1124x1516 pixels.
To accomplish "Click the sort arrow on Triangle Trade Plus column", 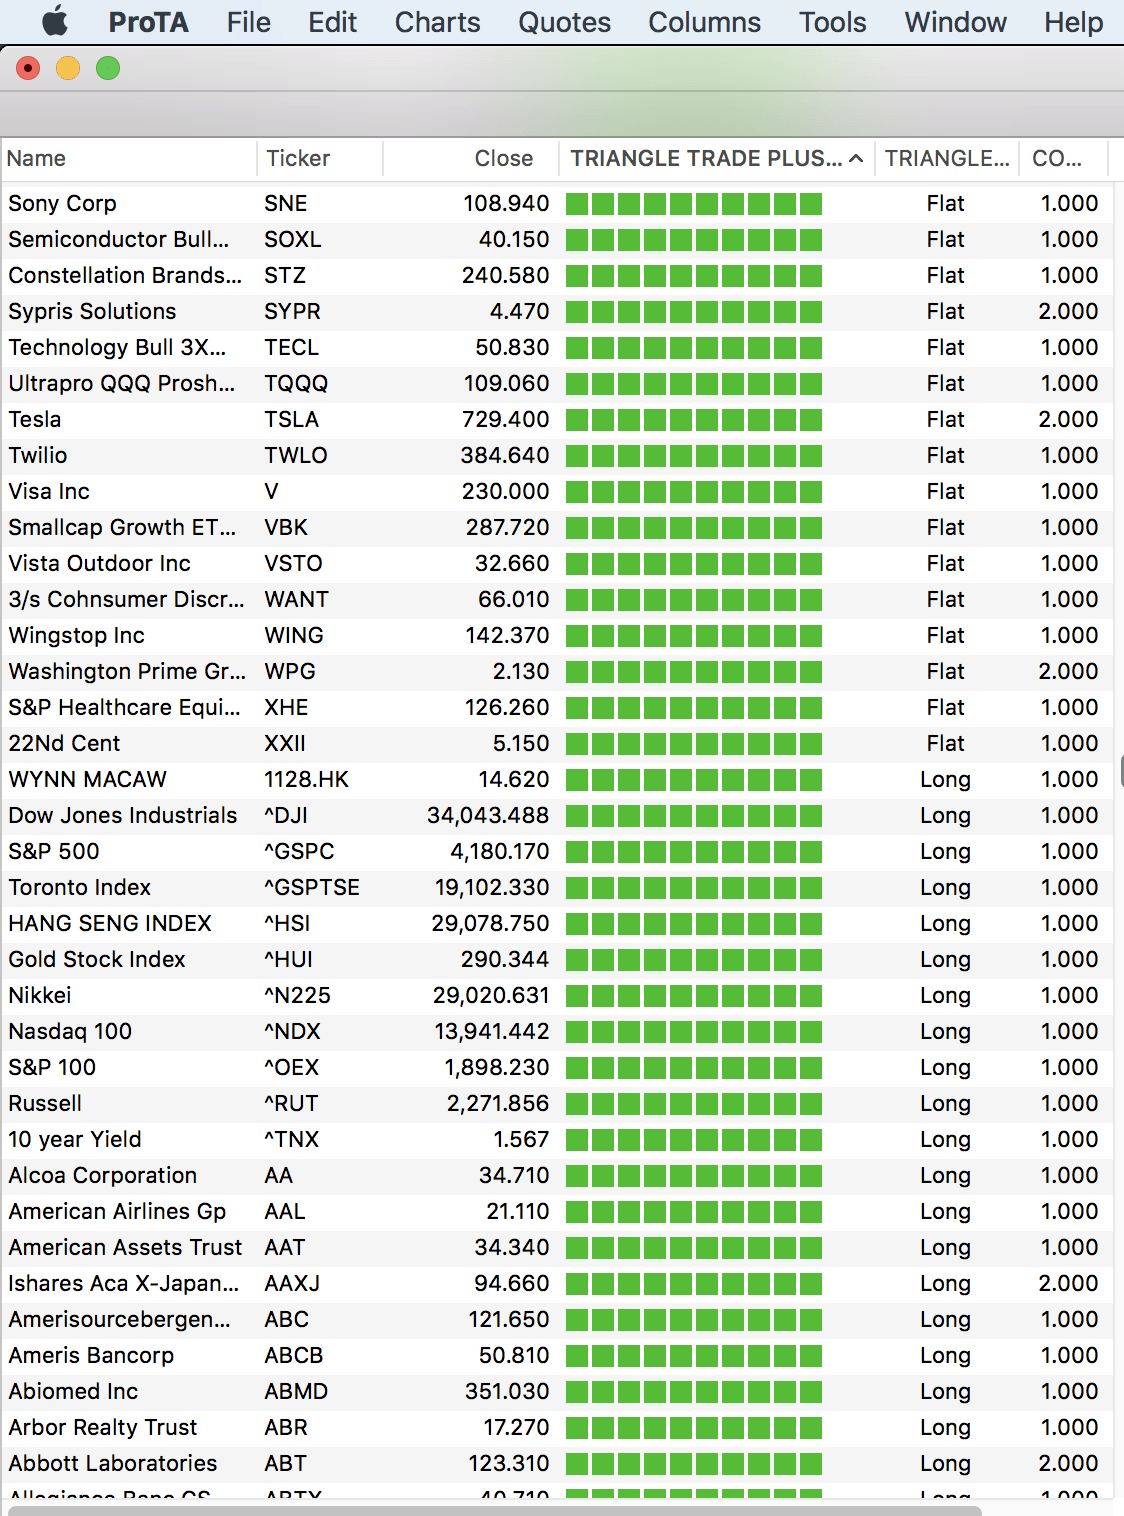I will pos(856,159).
